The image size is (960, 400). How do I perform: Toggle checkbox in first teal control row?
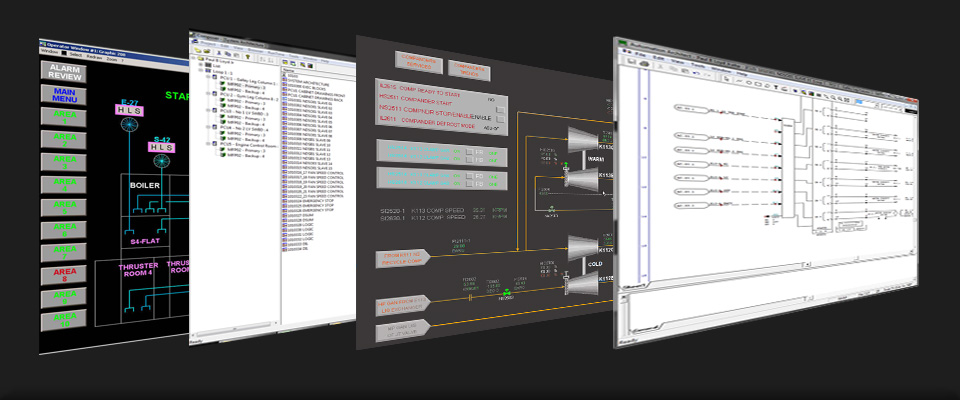(469, 151)
